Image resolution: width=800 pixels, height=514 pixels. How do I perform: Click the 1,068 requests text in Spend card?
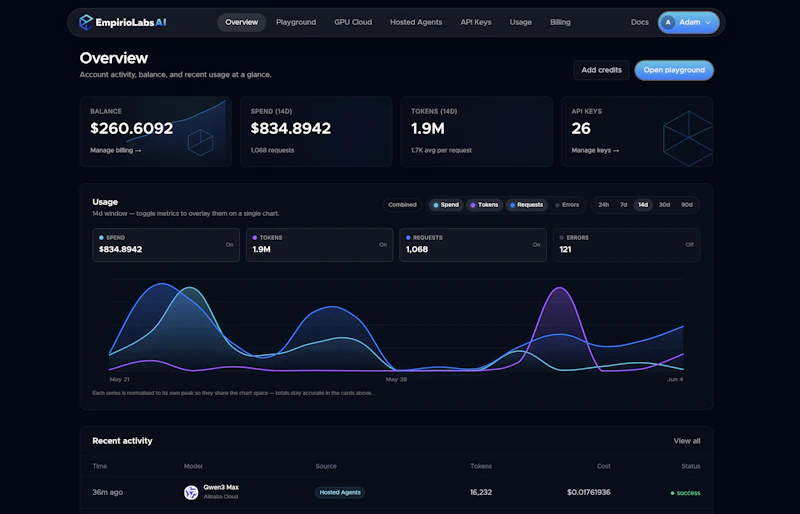272,150
